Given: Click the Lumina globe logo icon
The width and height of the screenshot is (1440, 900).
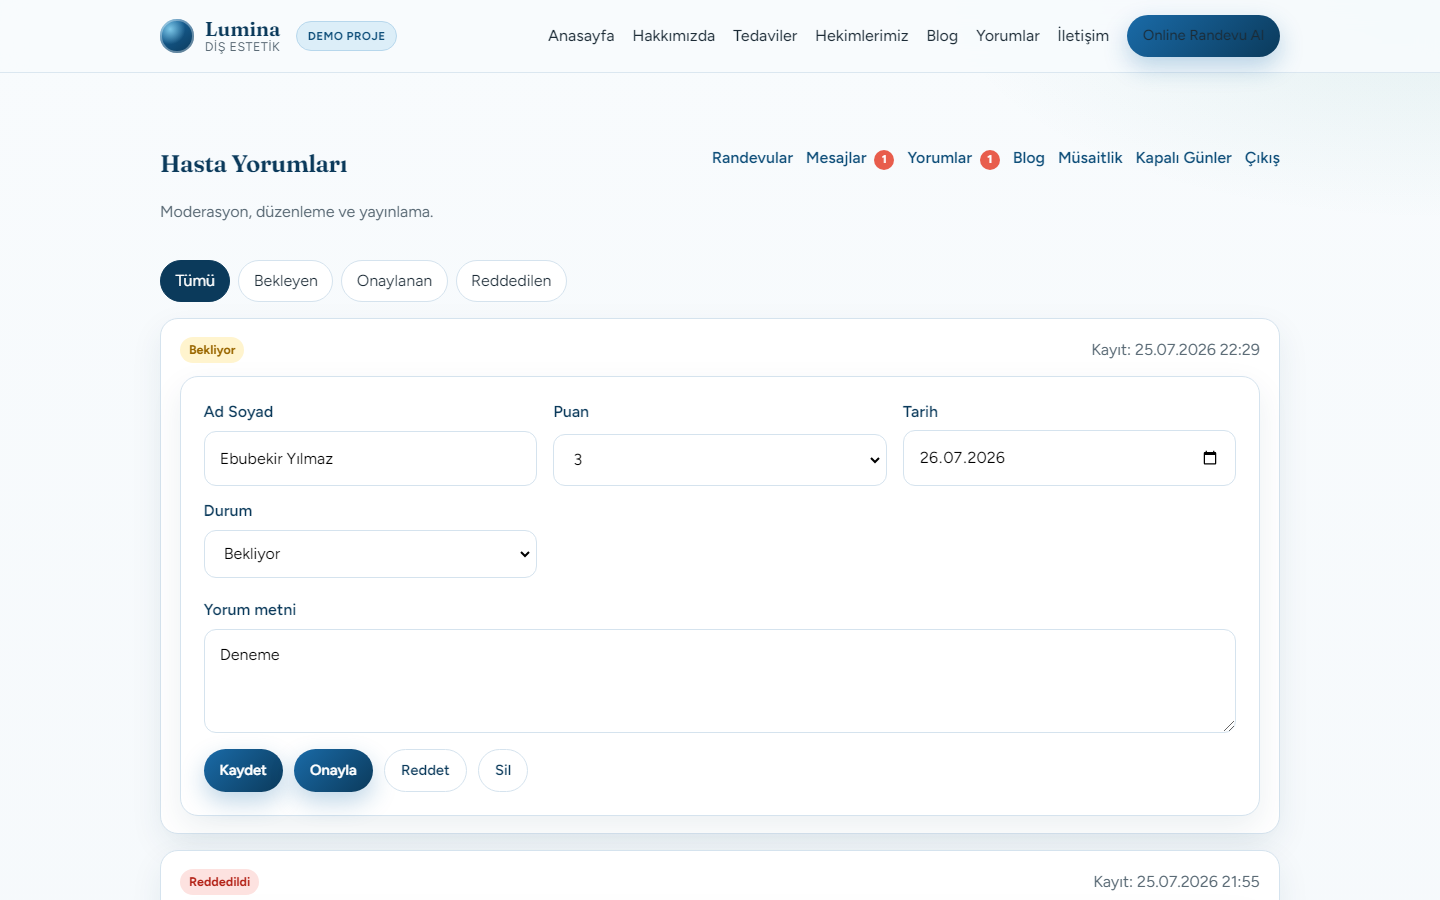Looking at the screenshot, I should click(x=177, y=36).
